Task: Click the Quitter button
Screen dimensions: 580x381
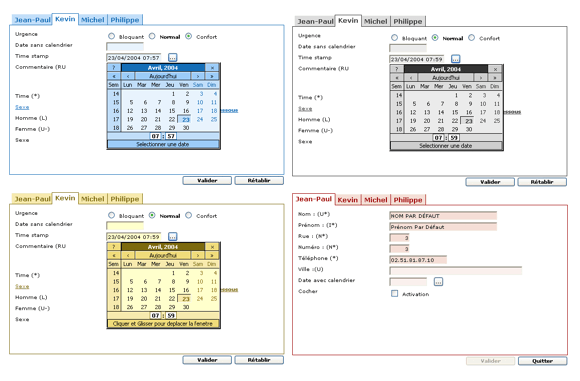Action: pyautogui.click(x=542, y=361)
